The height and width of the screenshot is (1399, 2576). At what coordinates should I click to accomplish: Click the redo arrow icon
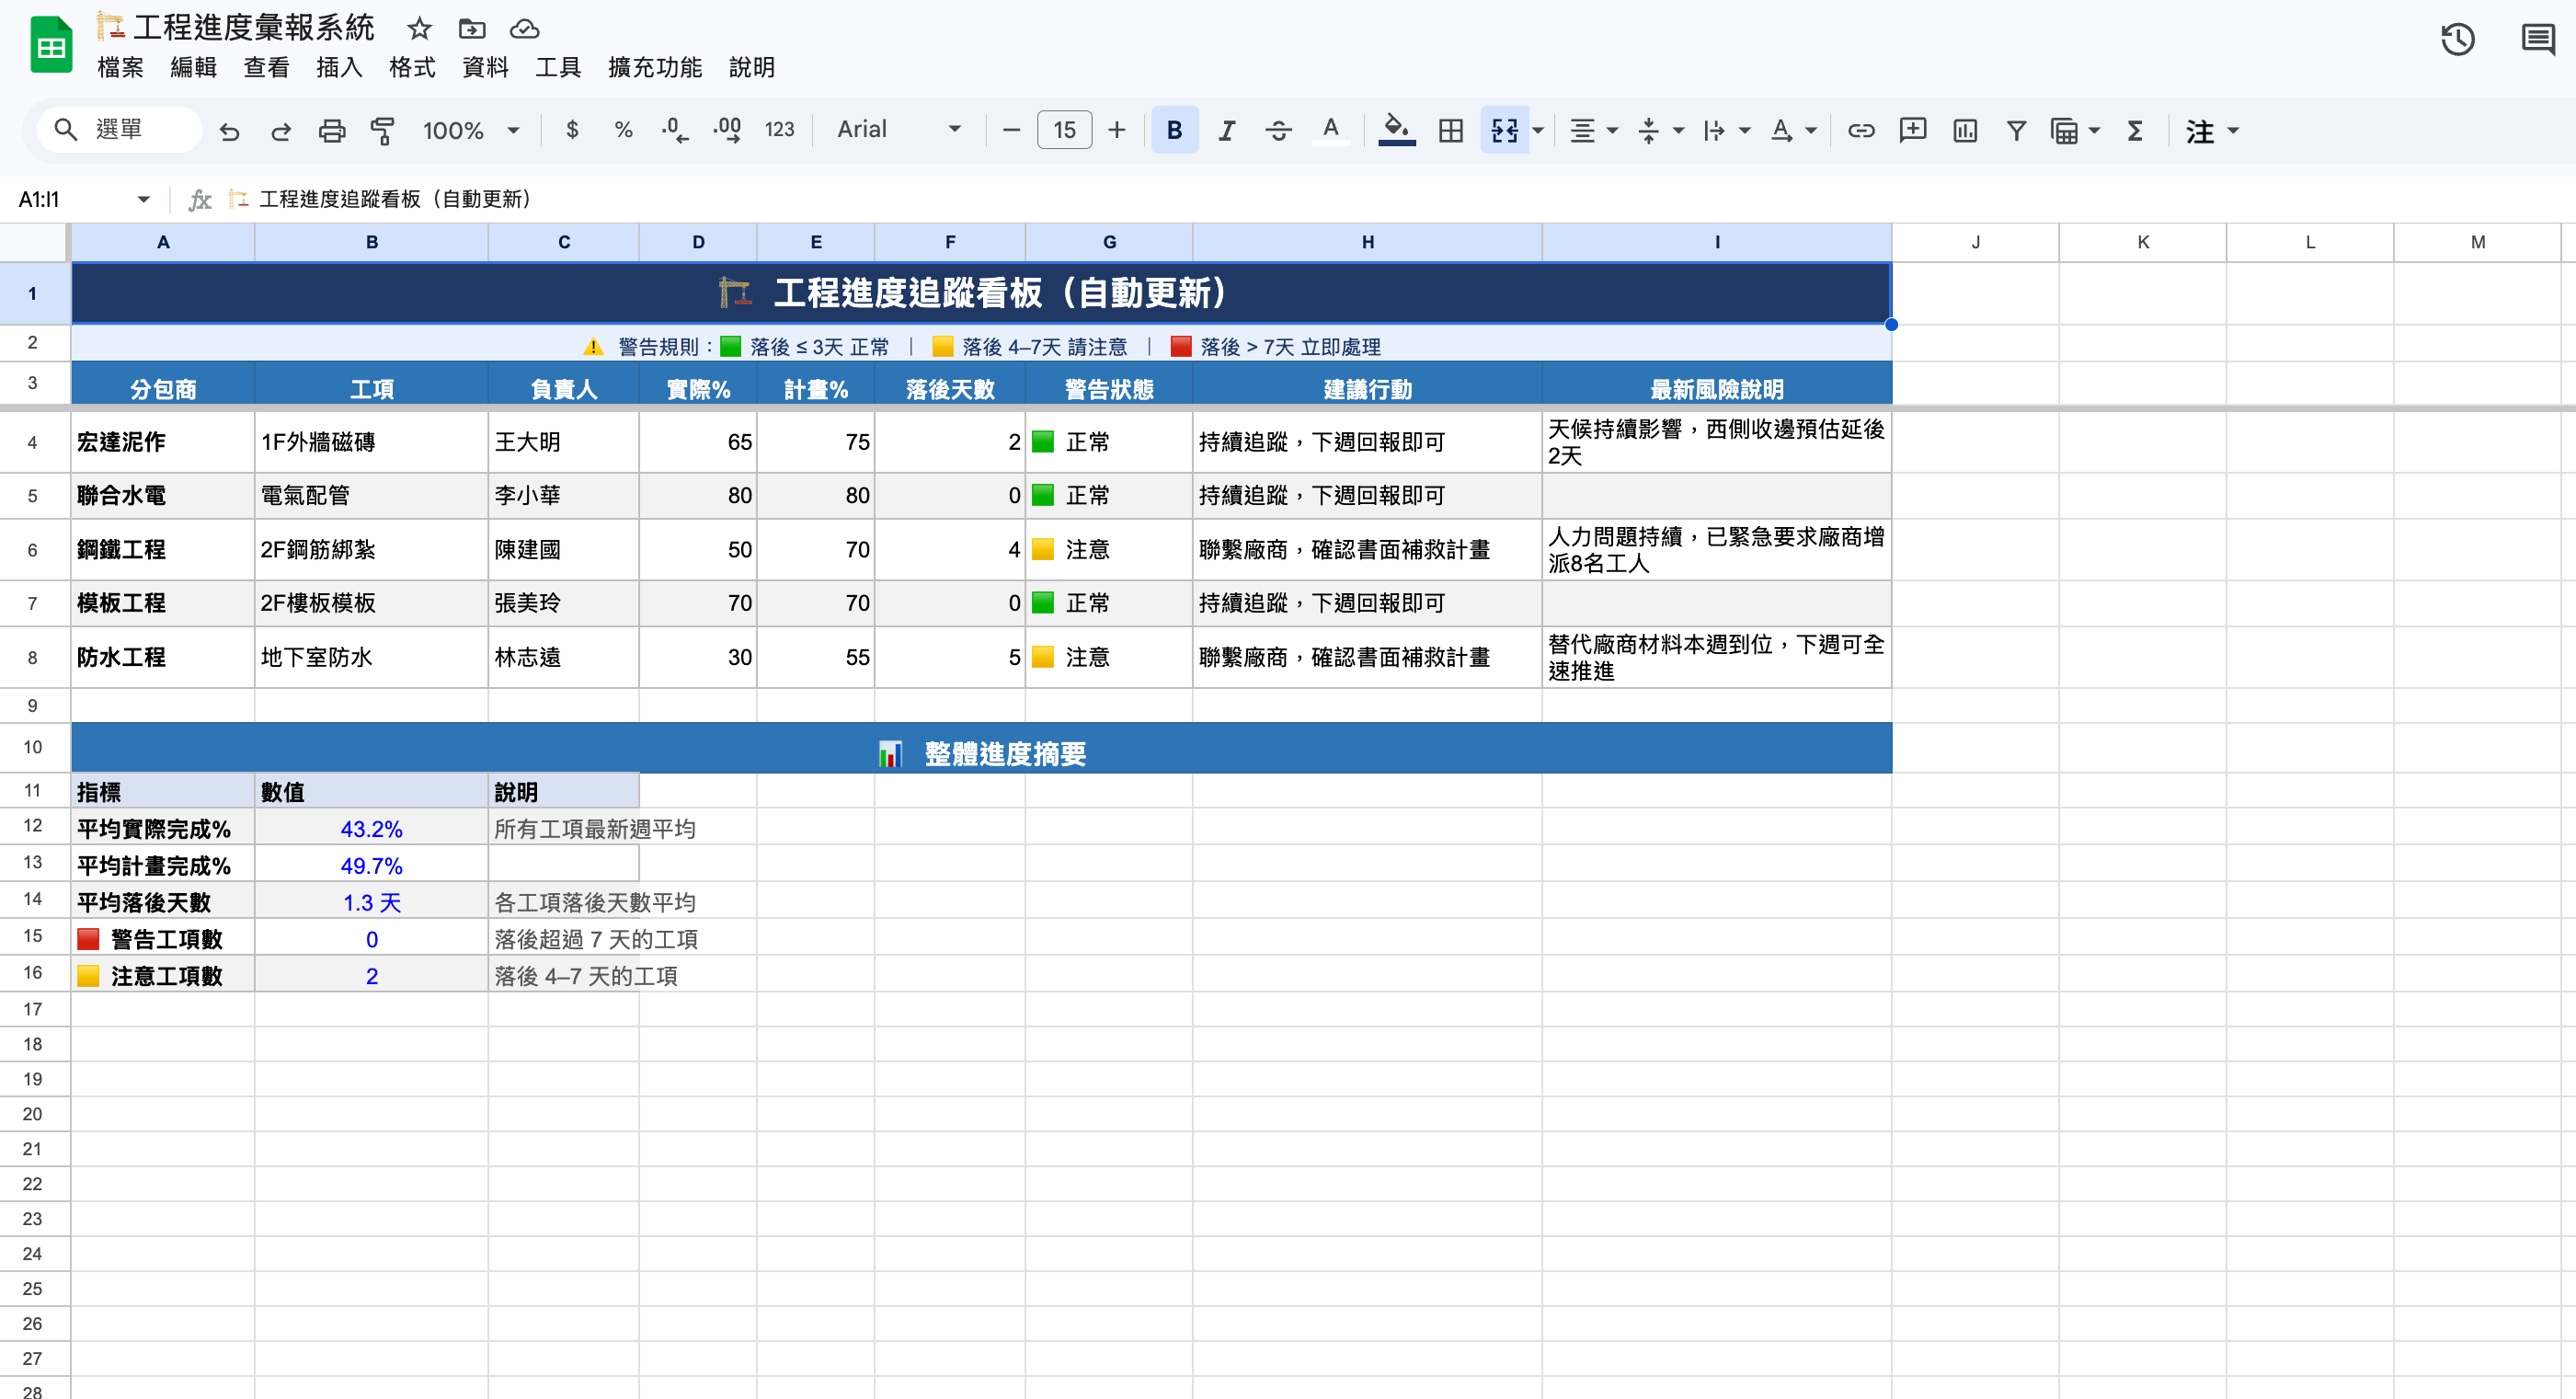tap(281, 131)
